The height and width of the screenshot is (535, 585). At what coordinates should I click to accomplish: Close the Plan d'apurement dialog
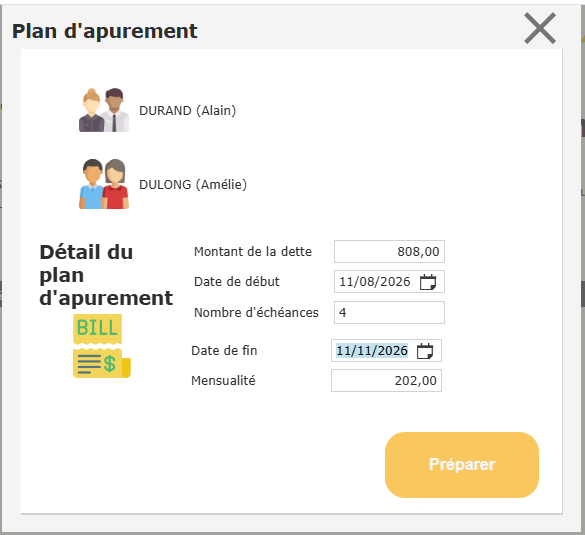(x=540, y=28)
